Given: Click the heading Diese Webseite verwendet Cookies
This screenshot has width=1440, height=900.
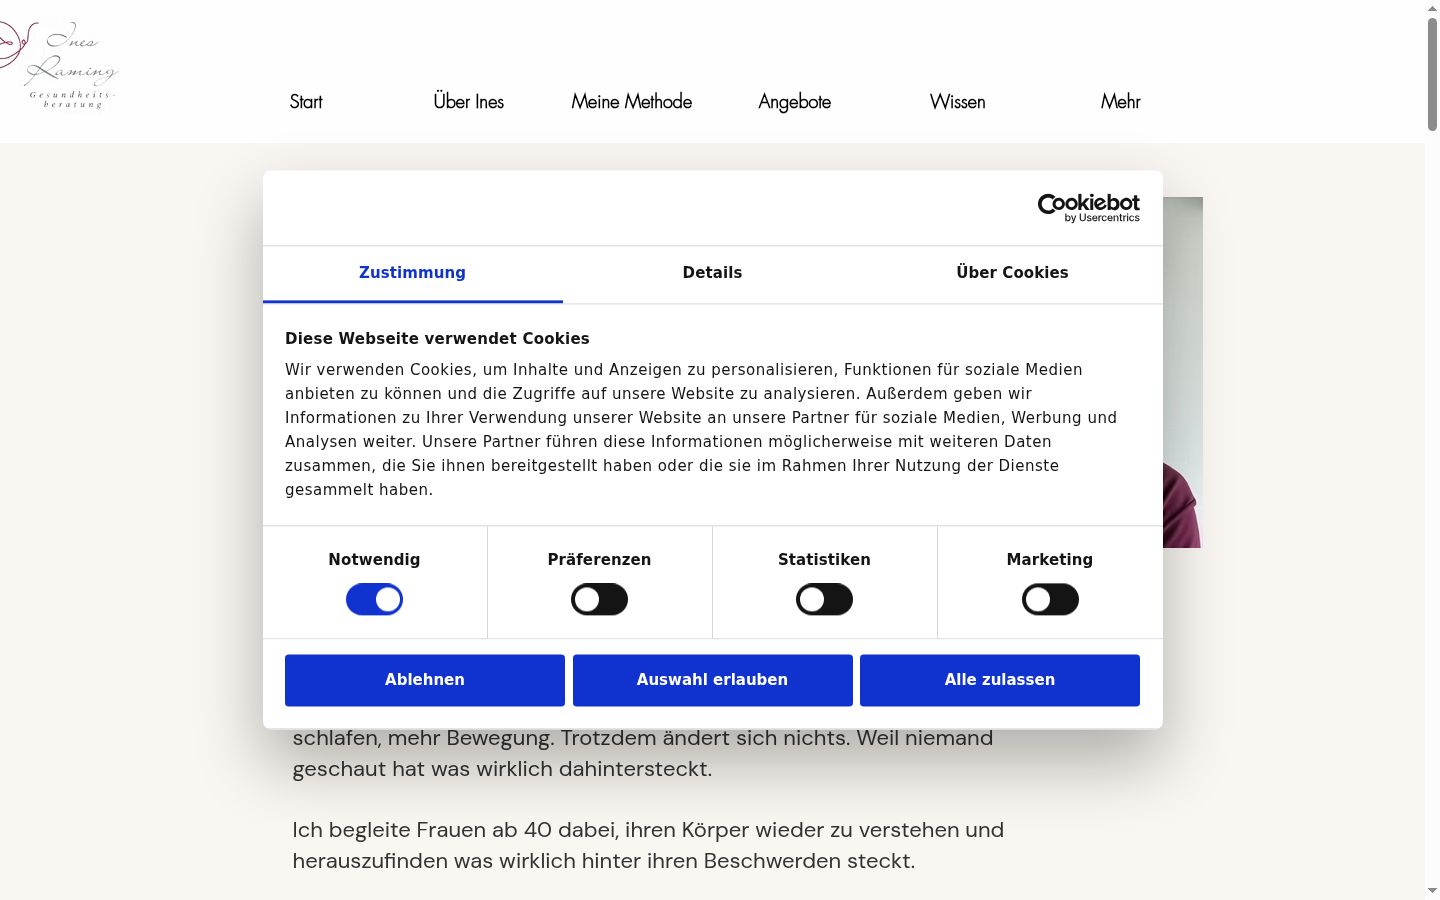Looking at the screenshot, I should pos(437,339).
